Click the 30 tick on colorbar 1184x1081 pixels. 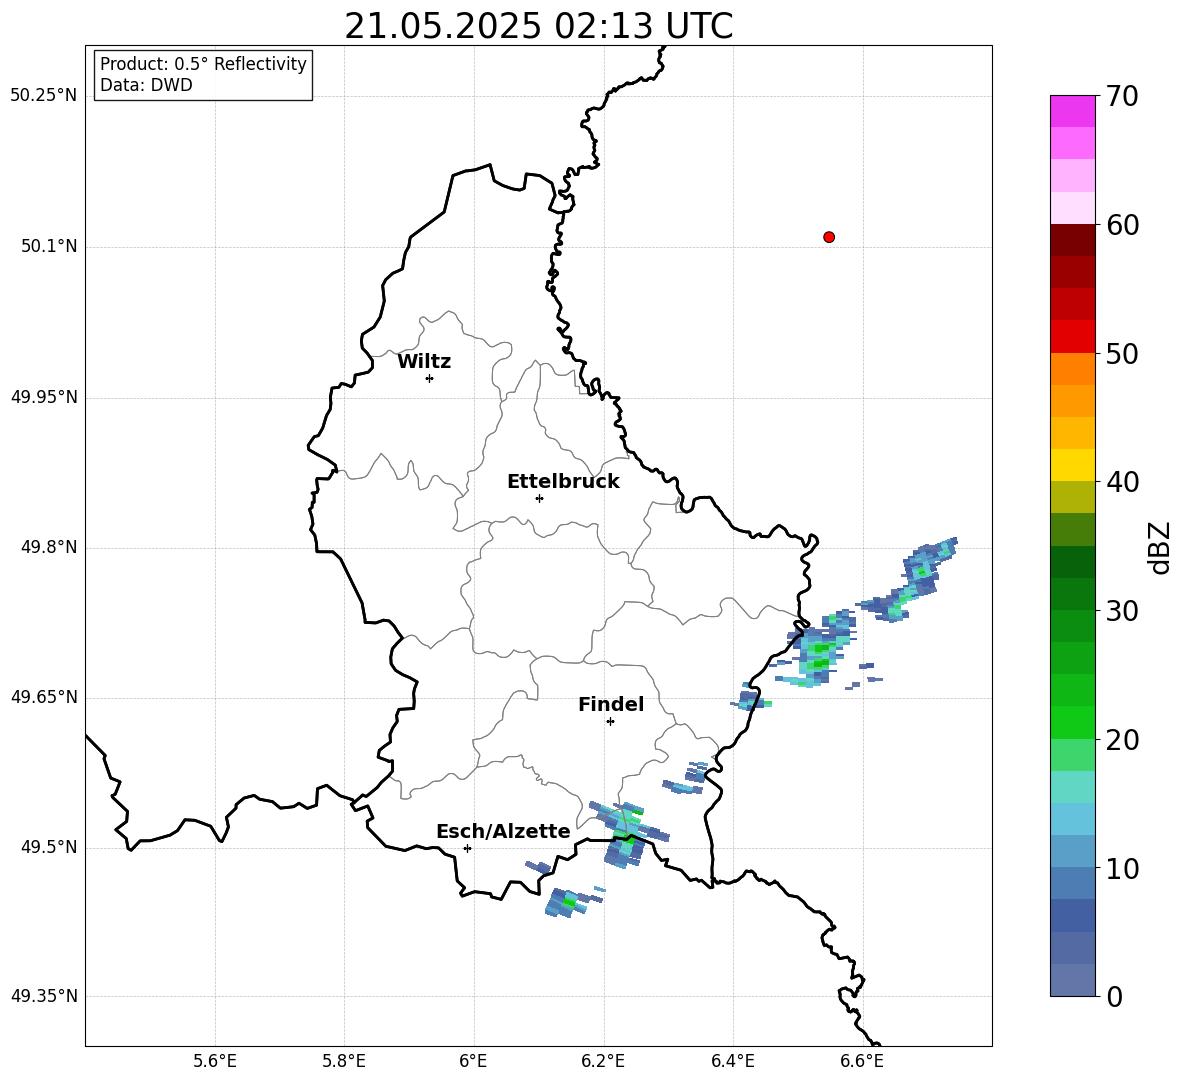click(1122, 611)
